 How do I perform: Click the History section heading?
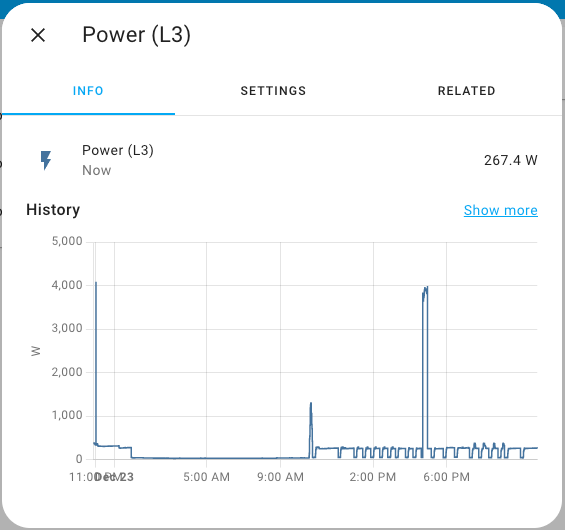53,210
